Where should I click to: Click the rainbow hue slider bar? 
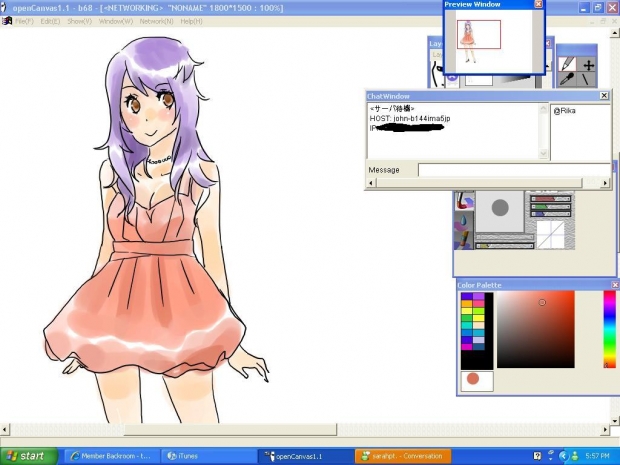pos(609,329)
